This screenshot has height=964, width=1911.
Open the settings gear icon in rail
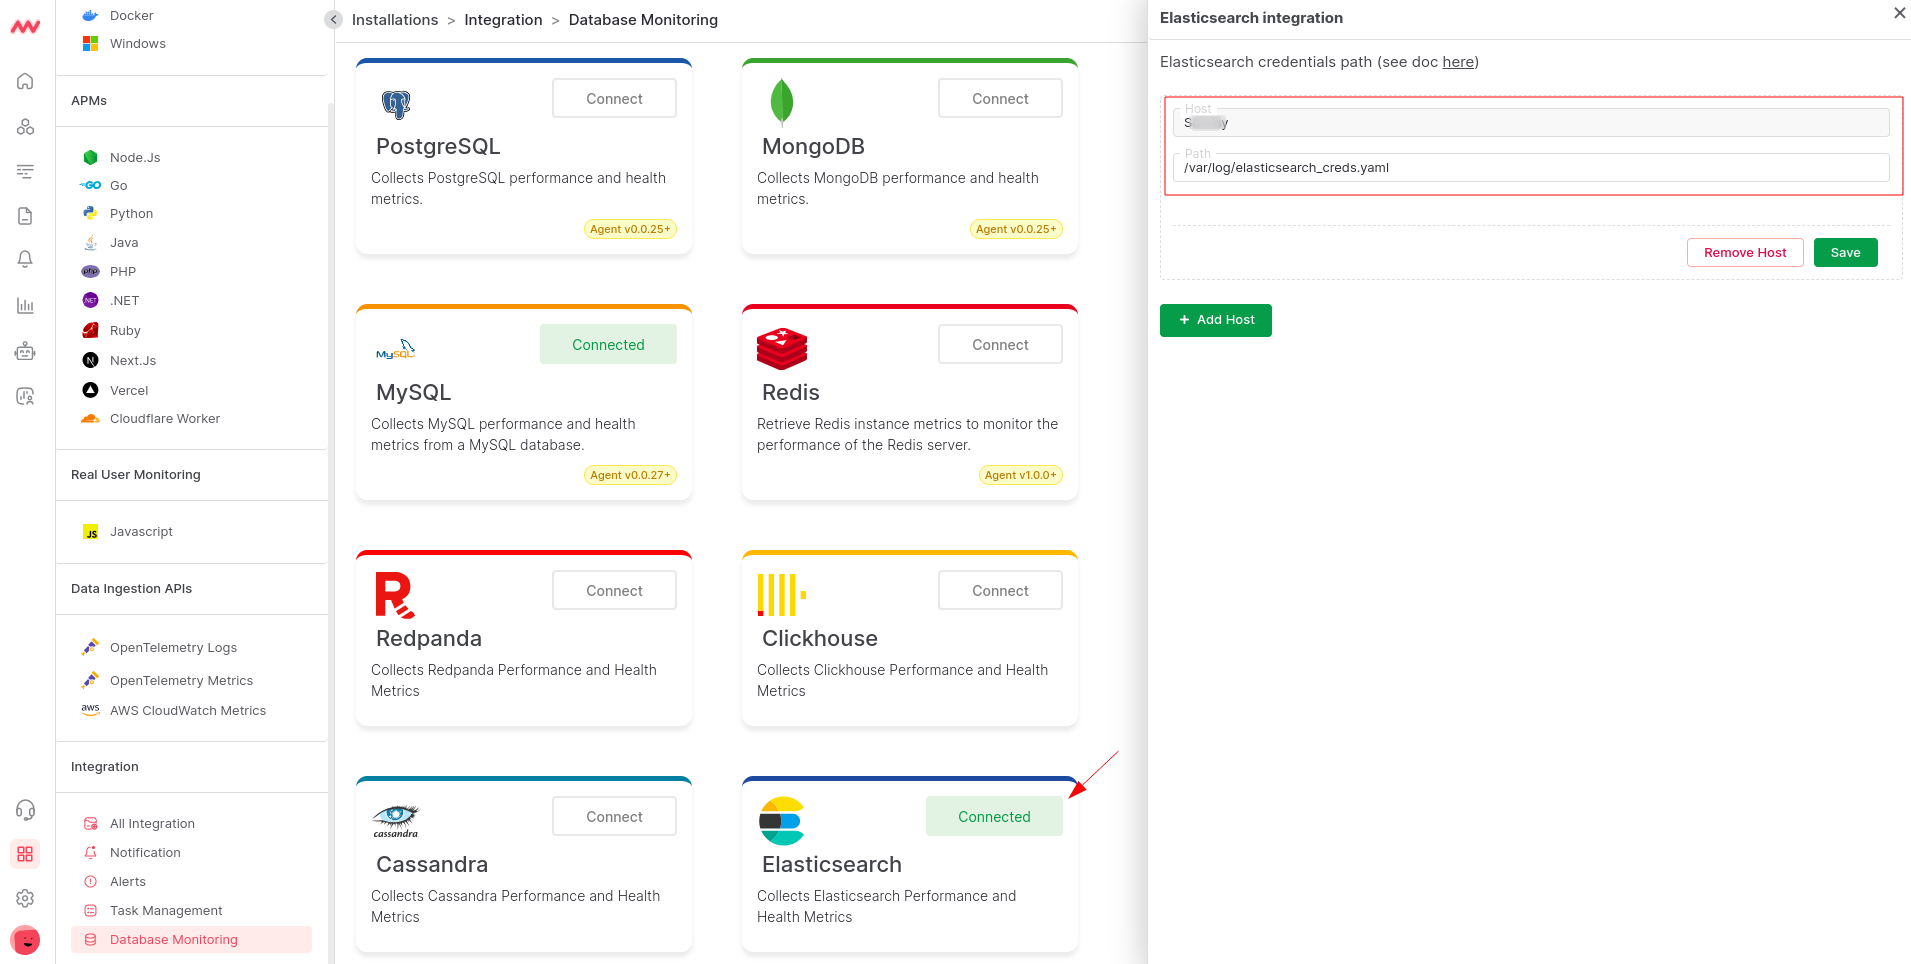point(25,898)
